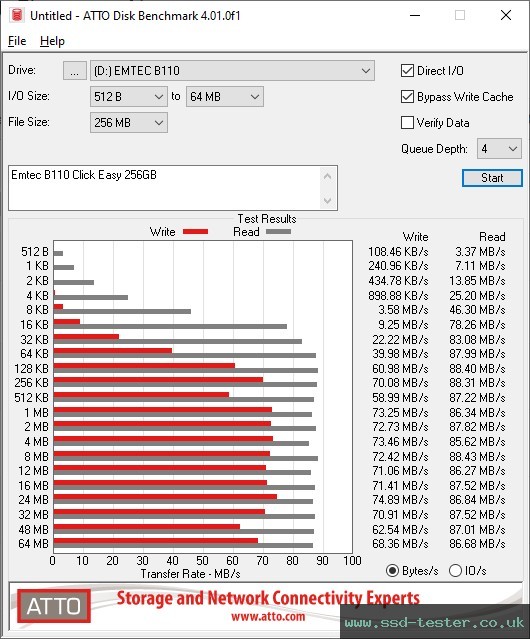Image resolution: width=530 pixels, height=639 pixels.
Task: Click the description box scroll up arrow
Action: [x=328, y=176]
